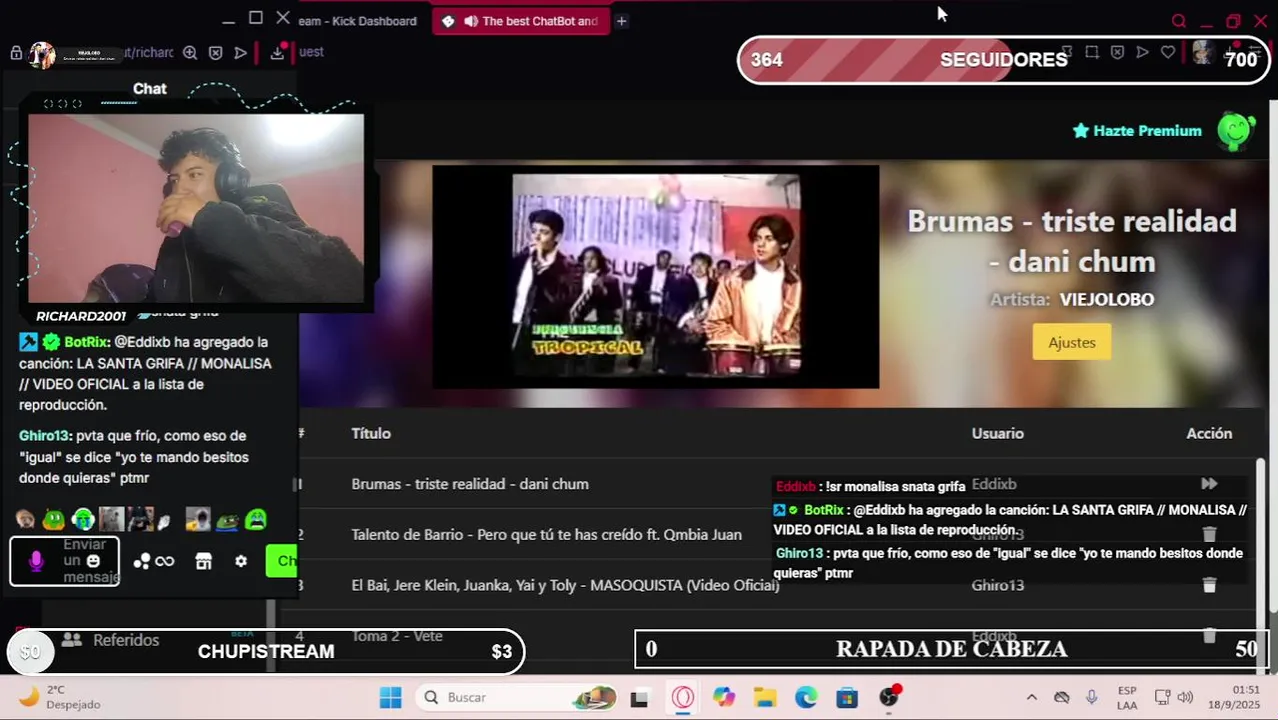Click the Chat panel title
This screenshot has width=1278, height=720.
pyautogui.click(x=150, y=89)
